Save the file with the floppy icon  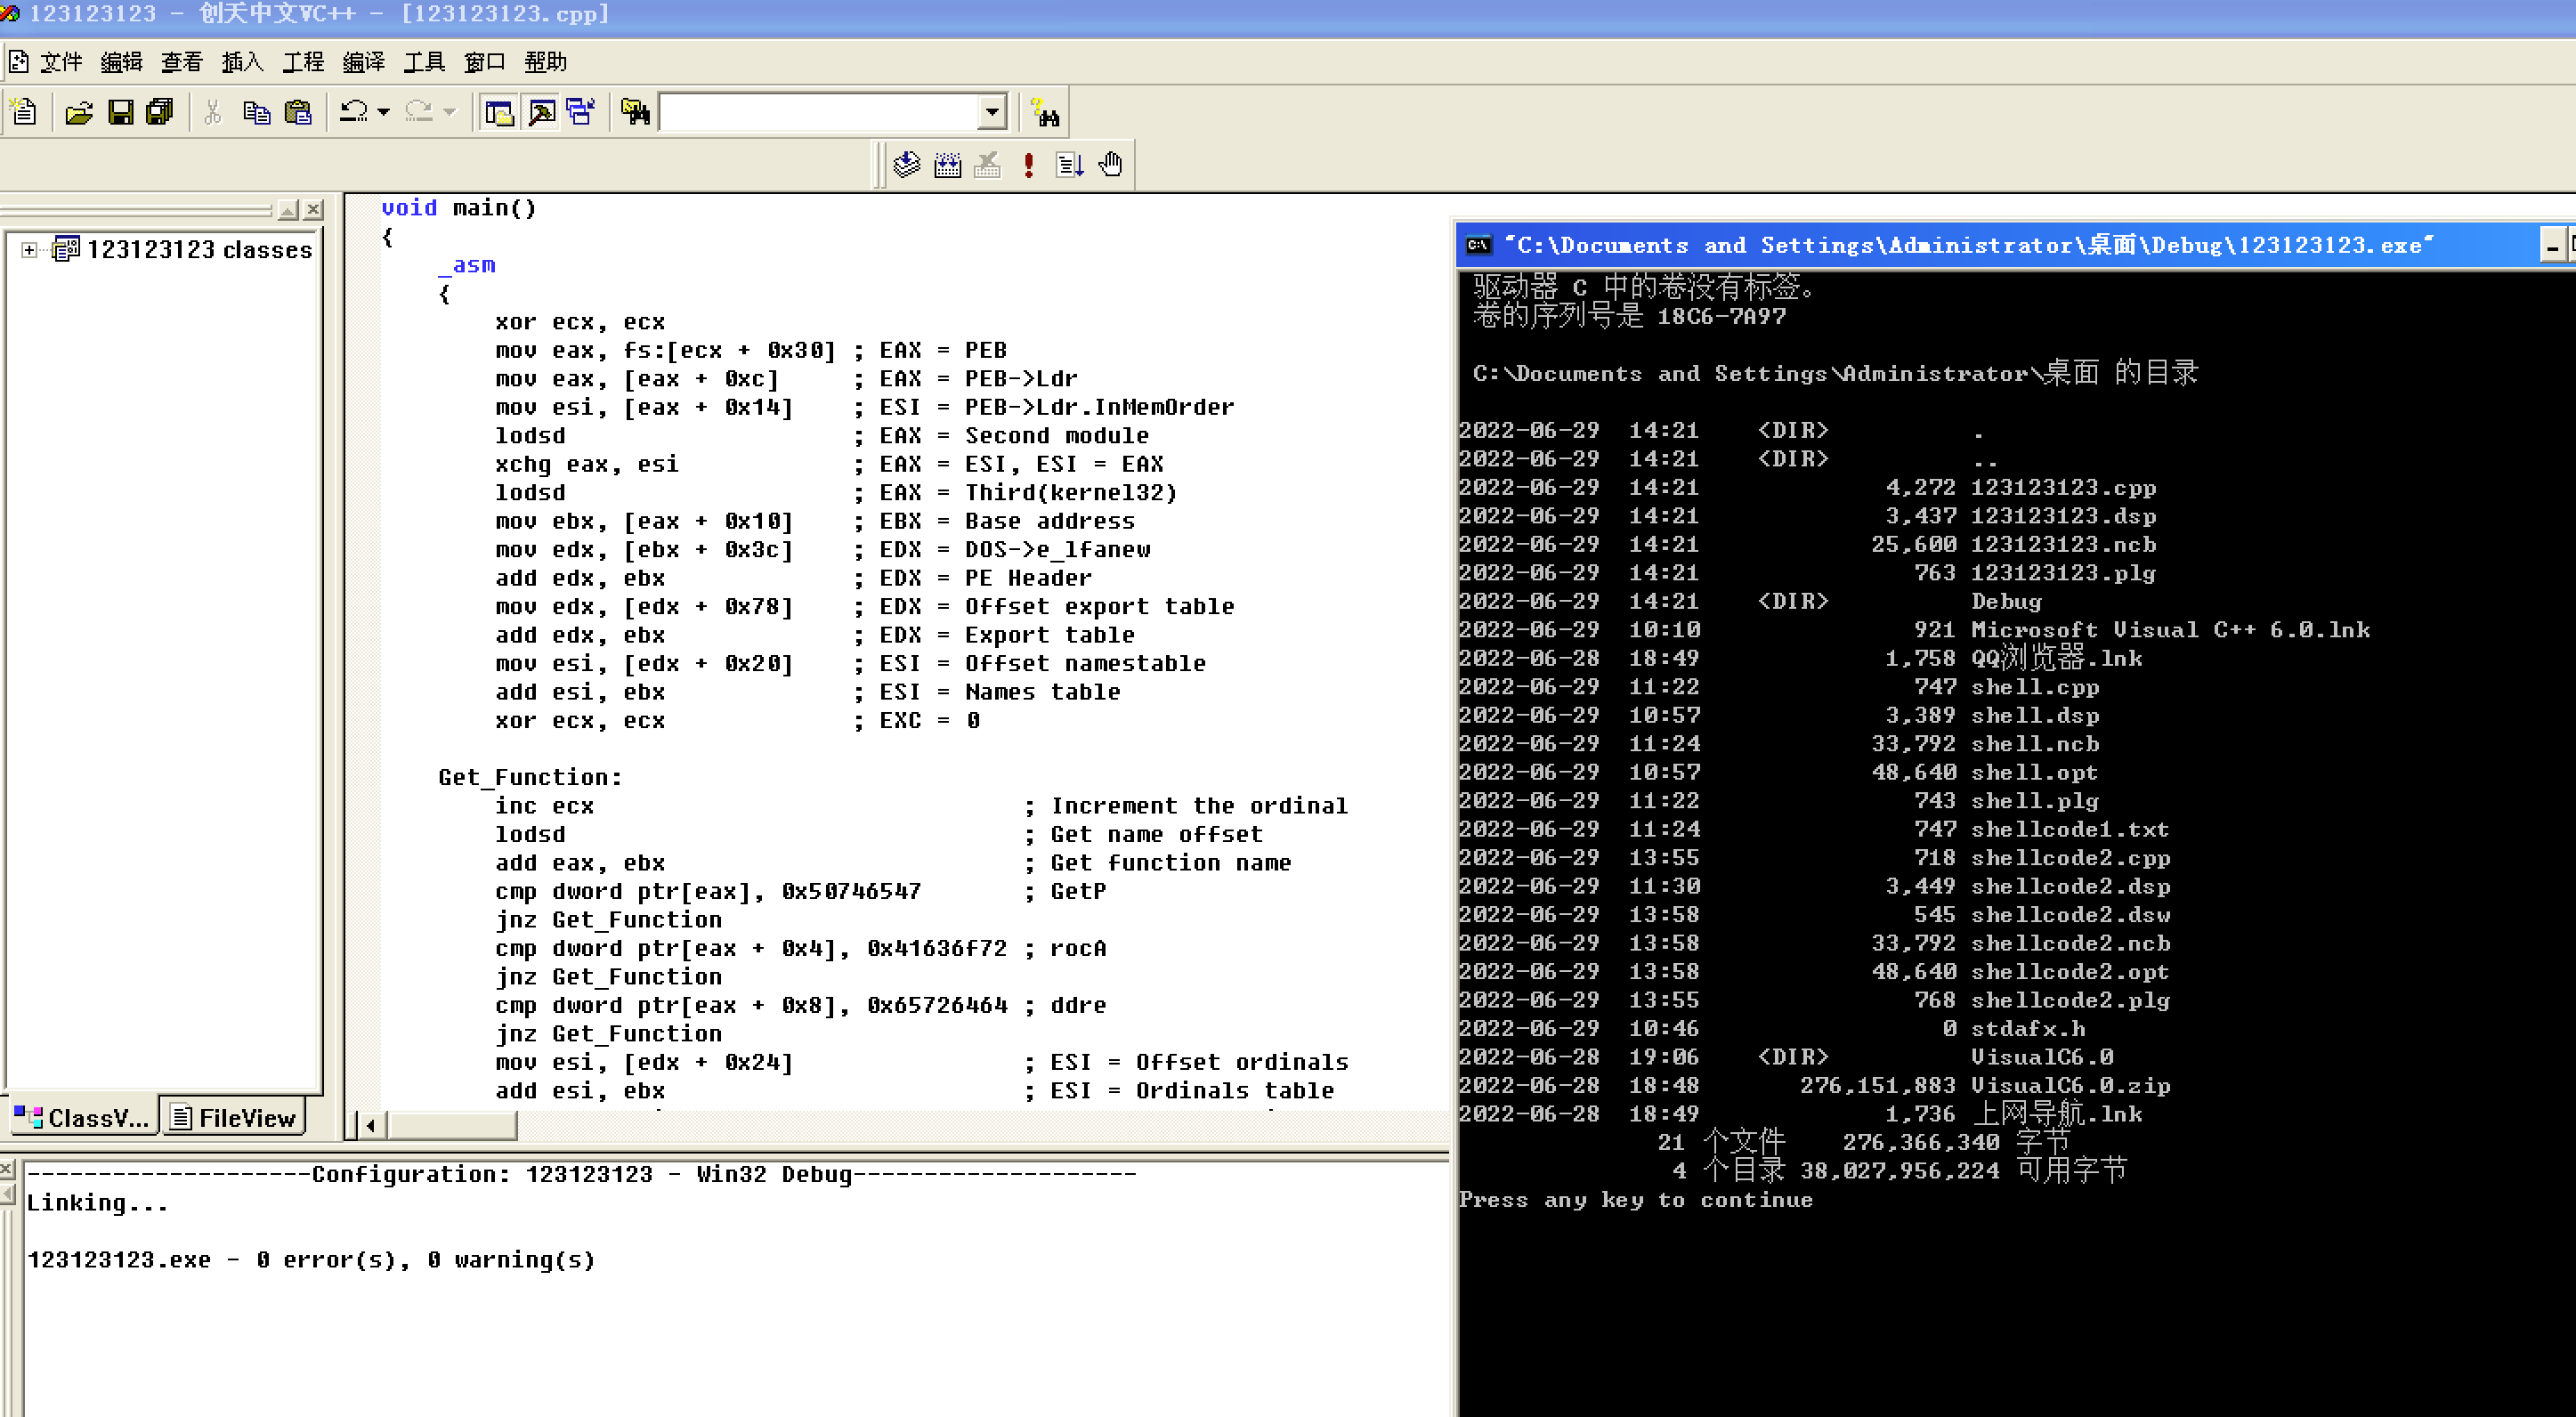tap(121, 112)
